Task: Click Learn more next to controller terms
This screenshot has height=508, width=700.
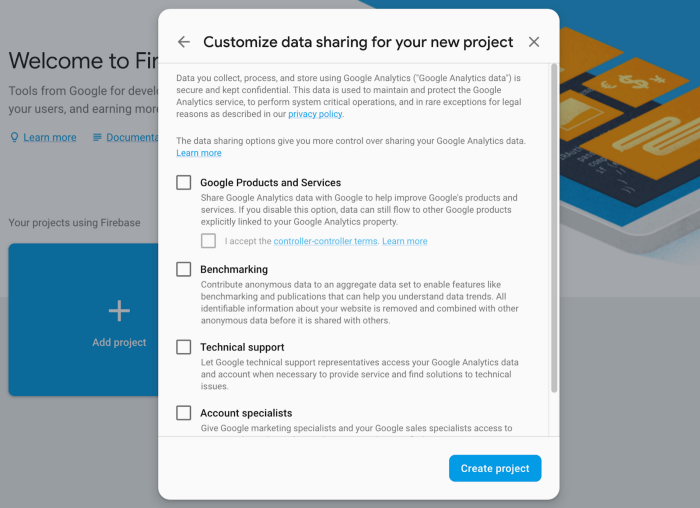Action: pyautogui.click(x=404, y=241)
